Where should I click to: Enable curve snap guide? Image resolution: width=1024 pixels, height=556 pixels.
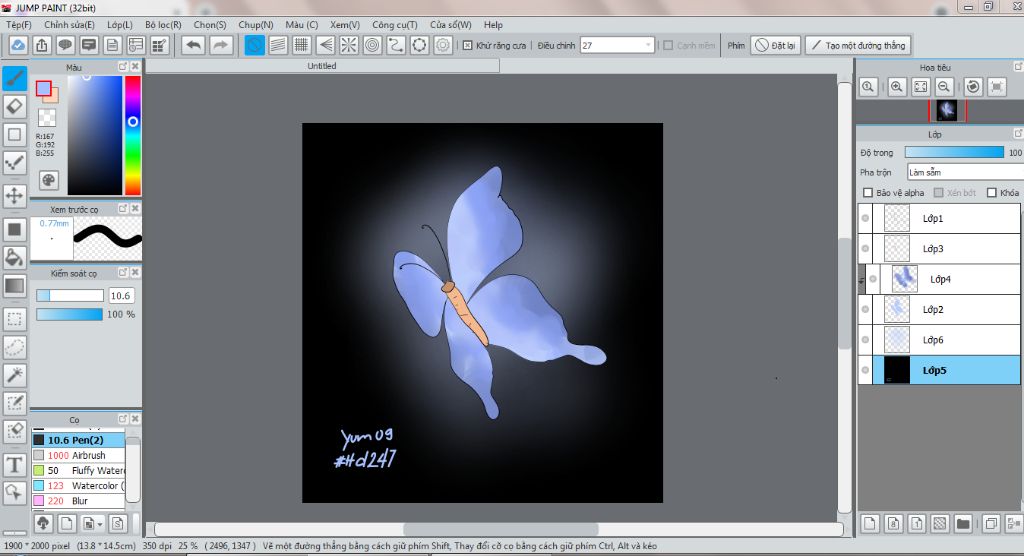(396, 45)
